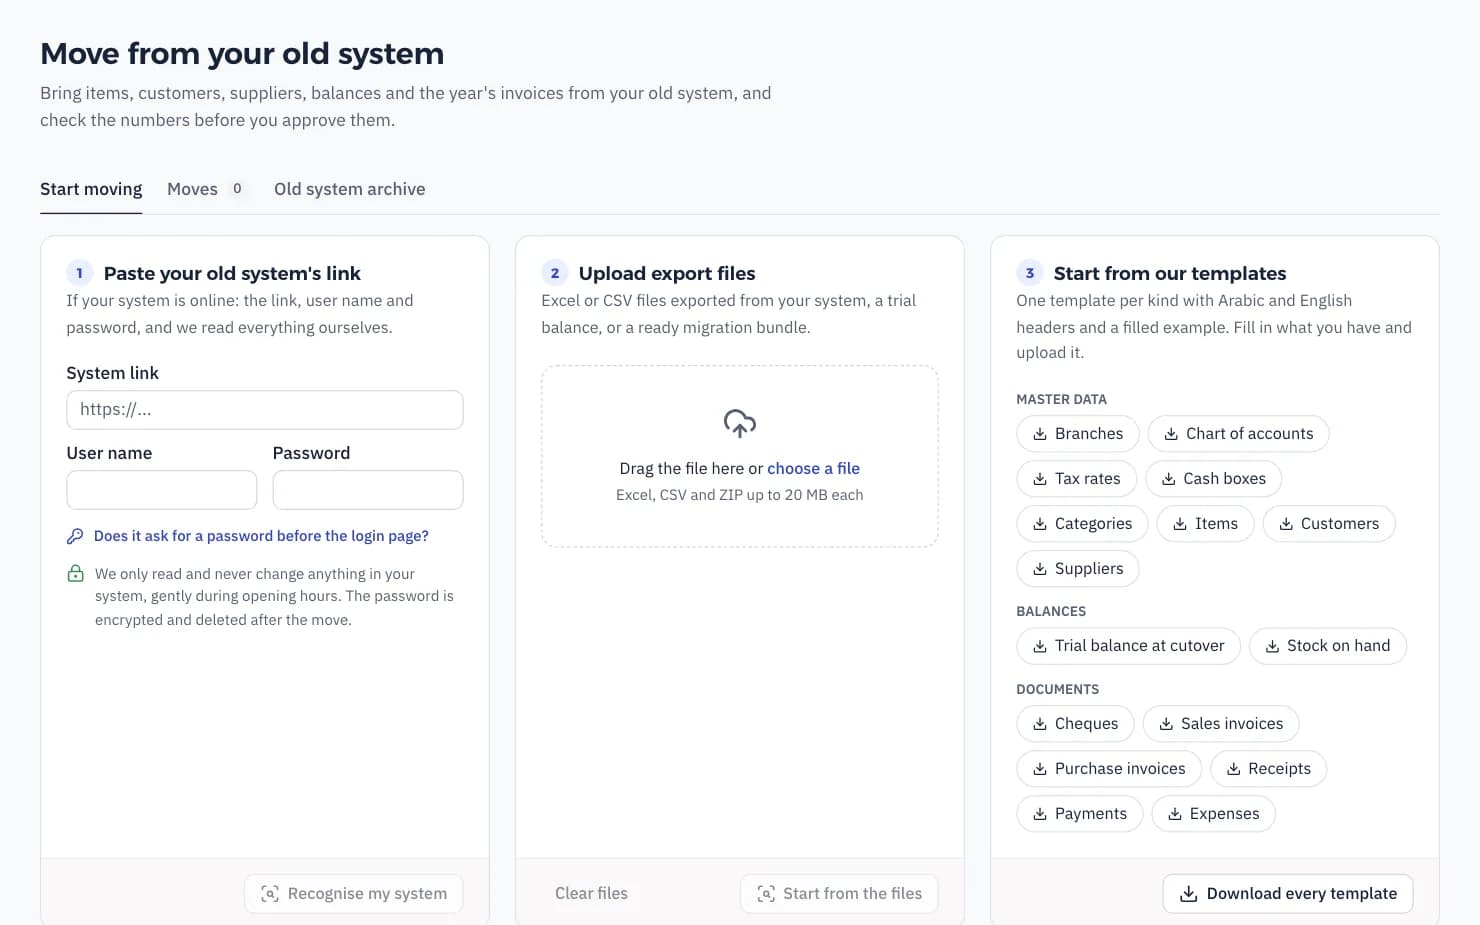Click the download icon on Items
Image resolution: width=1480 pixels, height=925 pixels.
[1180, 524]
